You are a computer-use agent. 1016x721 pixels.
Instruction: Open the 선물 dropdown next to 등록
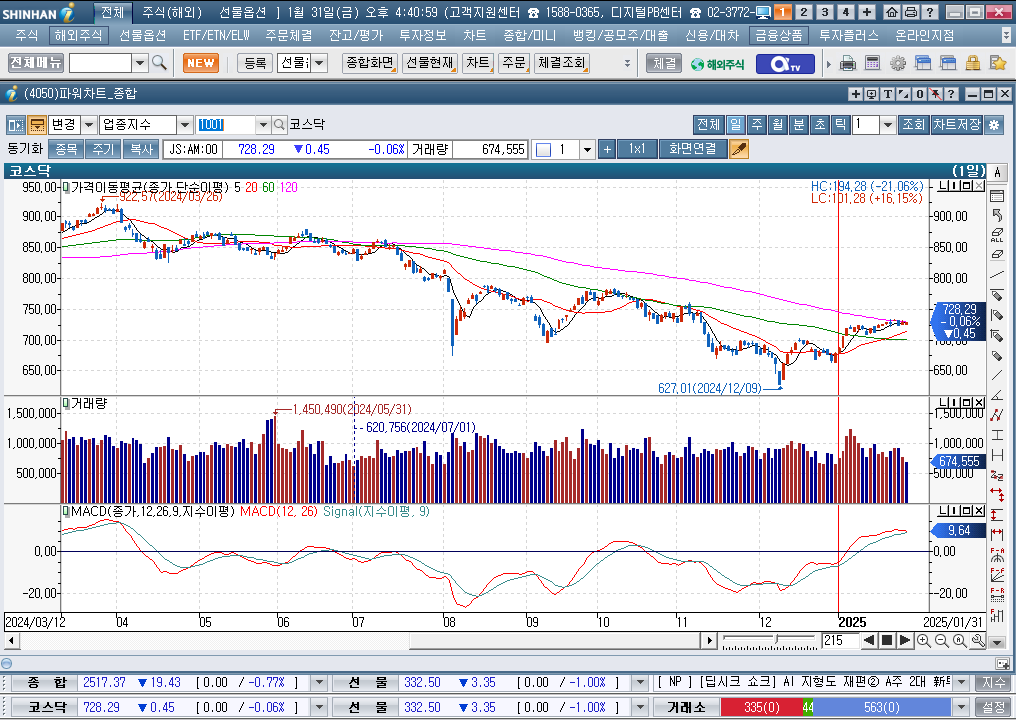pyautogui.click(x=319, y=63)
